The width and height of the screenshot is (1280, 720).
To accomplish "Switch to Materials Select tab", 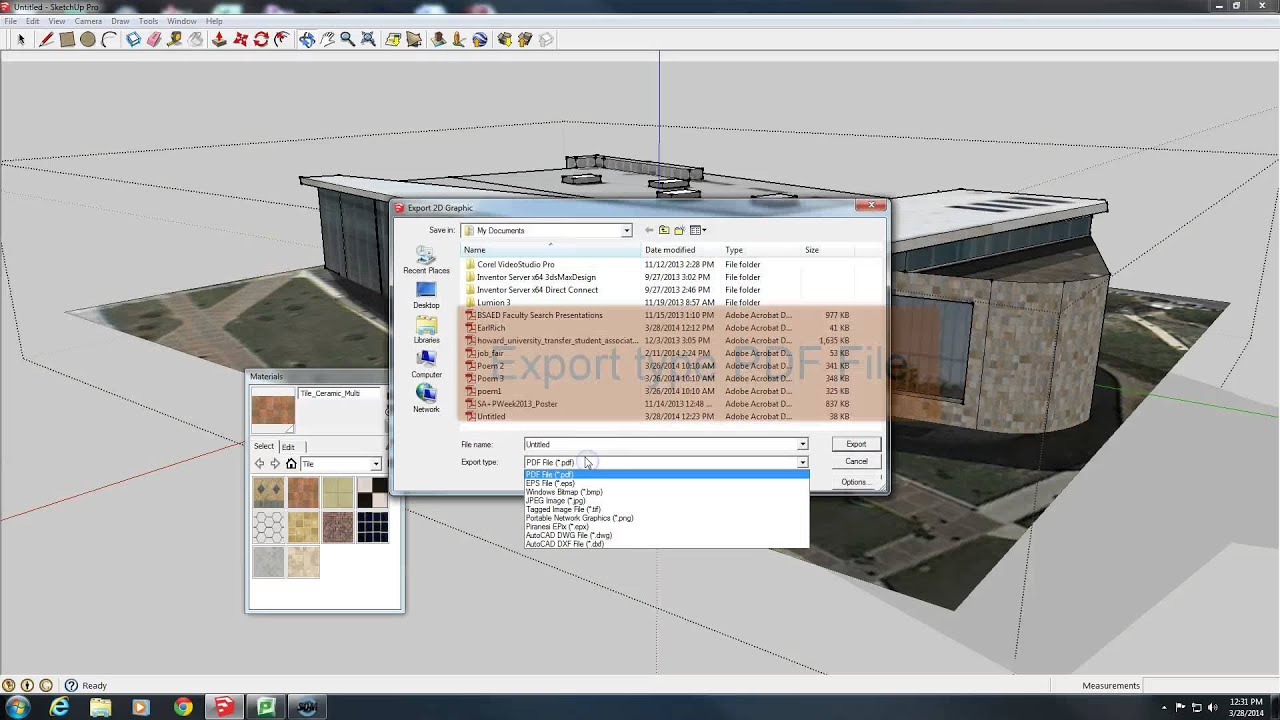I will (263, 446).
